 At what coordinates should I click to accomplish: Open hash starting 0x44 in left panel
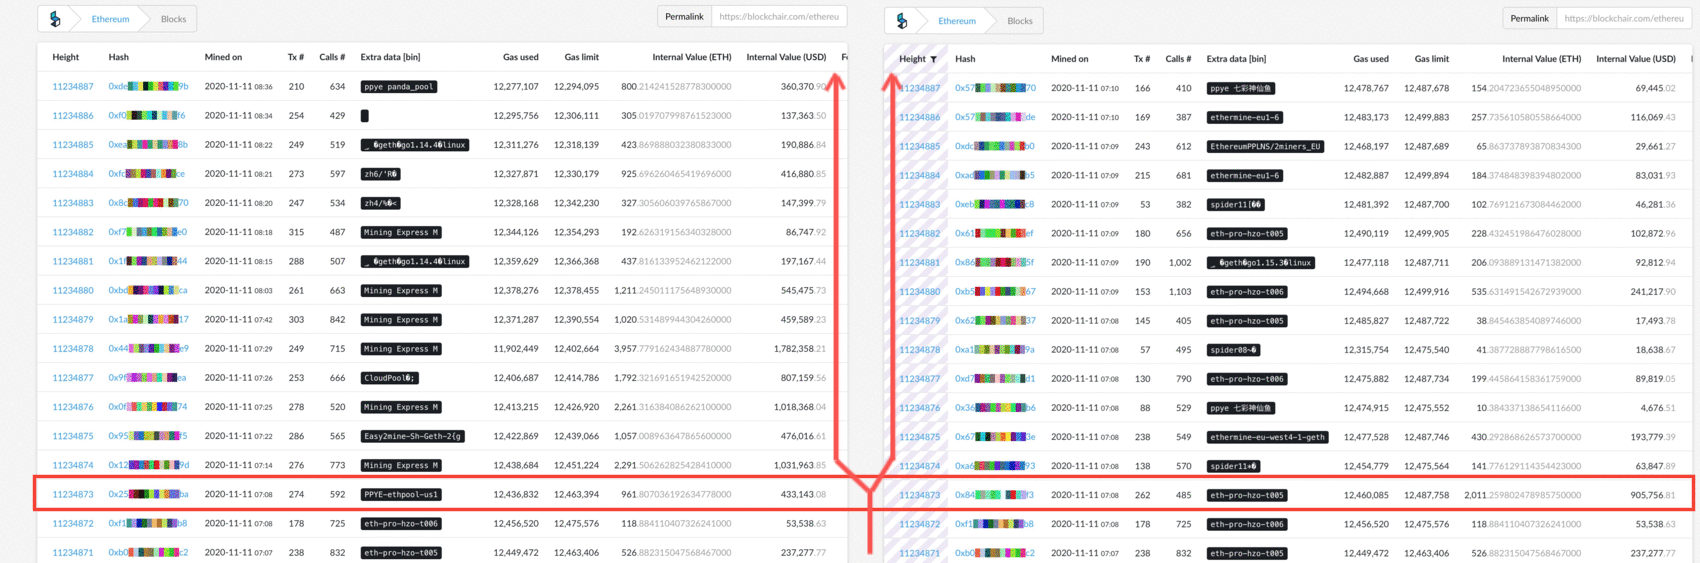[x=148, y=349]
